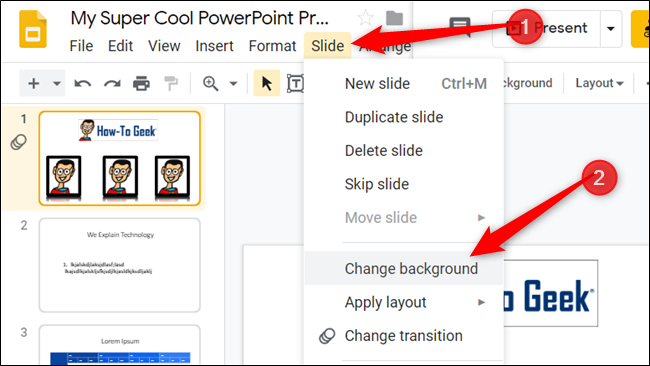Click the Geek logo image on the slide canvas

coord(550,293)
